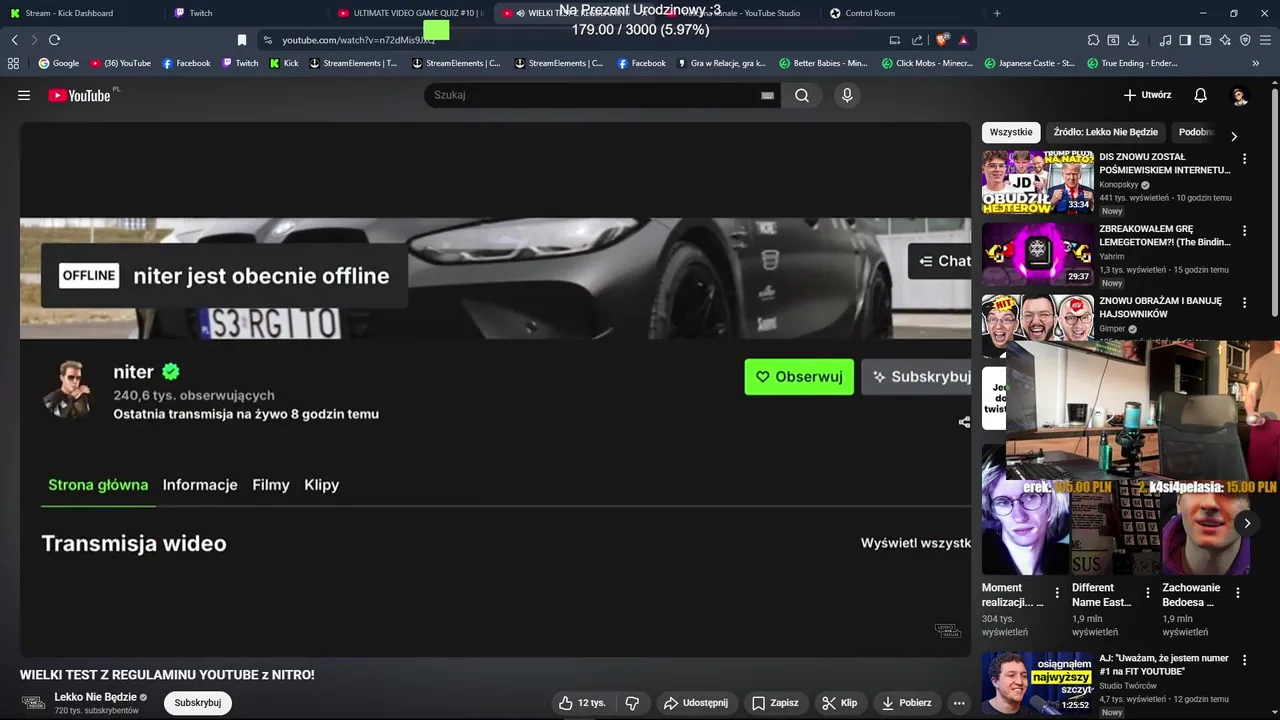Open browser main hamburger menu

point(1265,40)
